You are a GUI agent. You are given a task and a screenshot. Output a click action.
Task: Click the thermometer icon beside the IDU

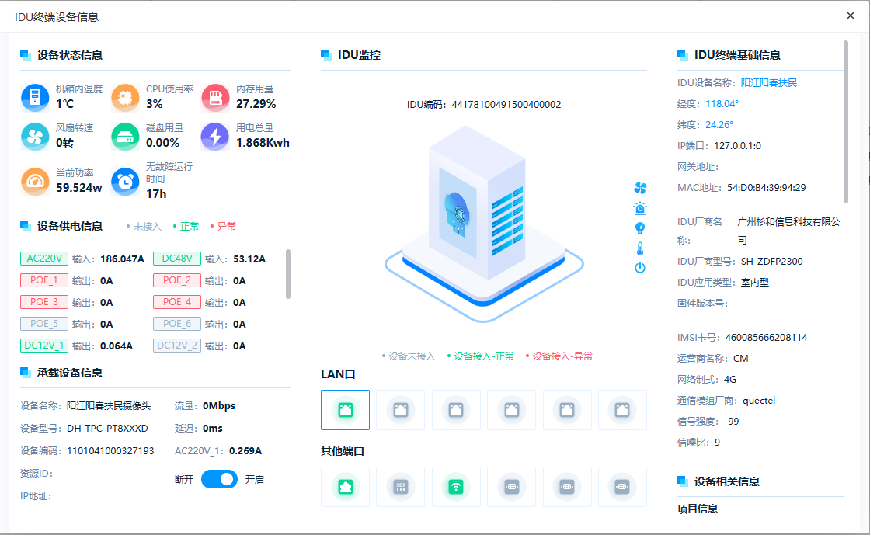click(640, 248)
